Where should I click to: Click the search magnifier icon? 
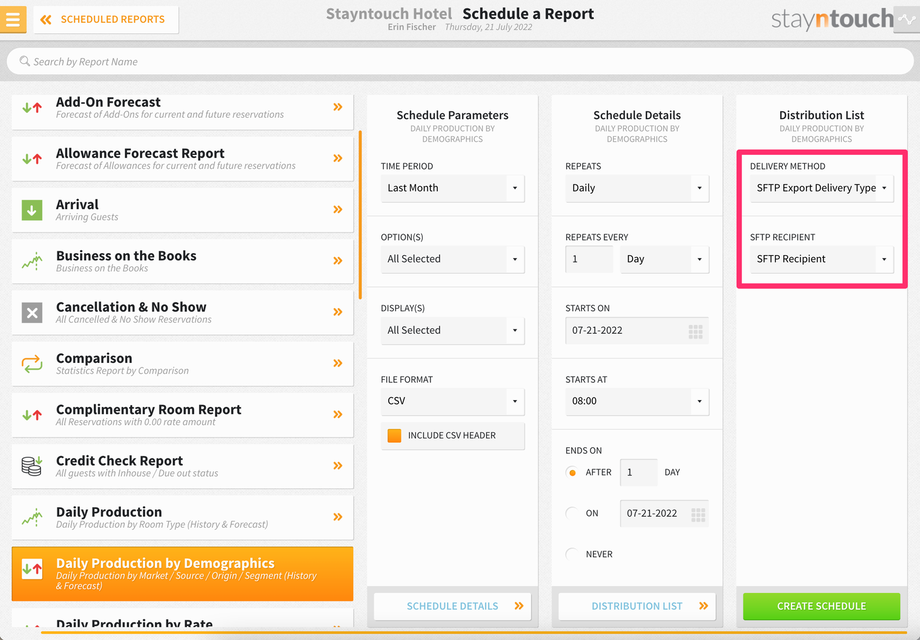[24, 61]
